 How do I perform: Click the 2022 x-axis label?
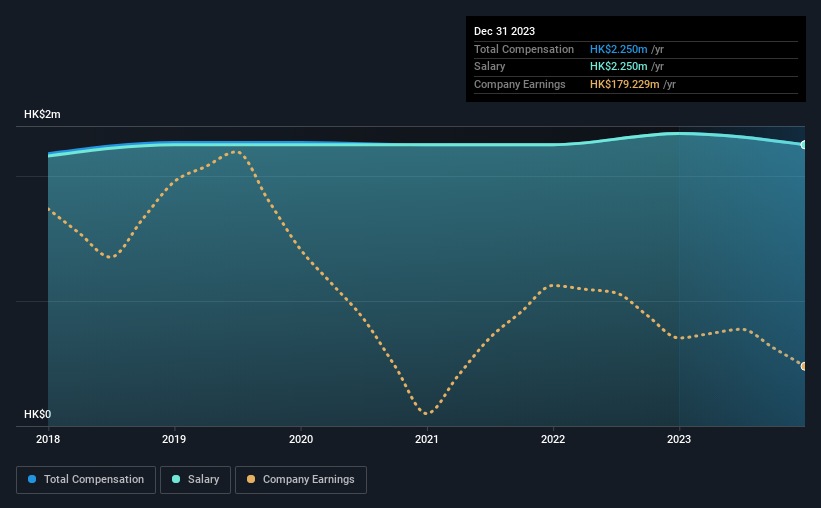tap(553, 439)
